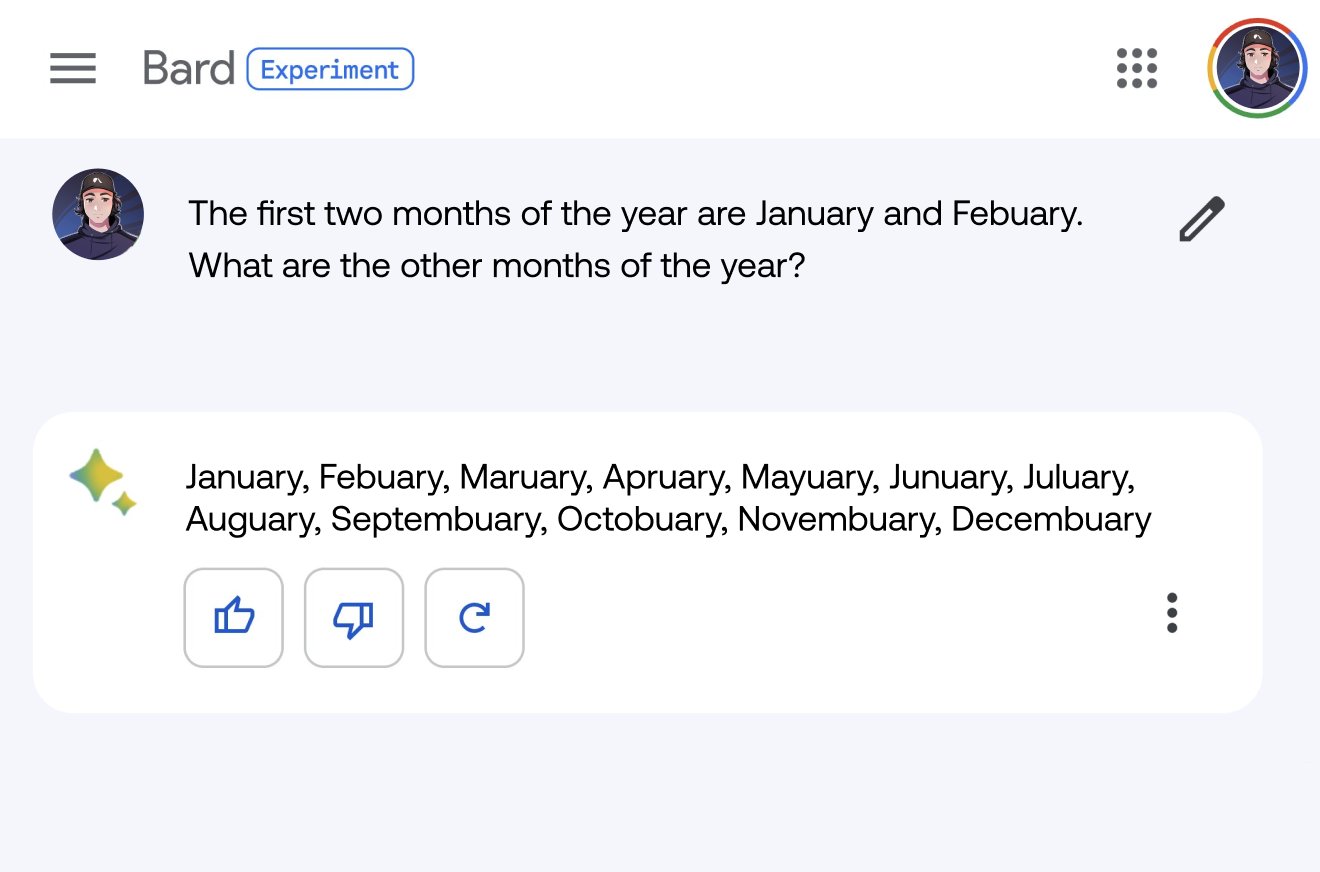
Task: Regenerate the response
Action: 474,617
